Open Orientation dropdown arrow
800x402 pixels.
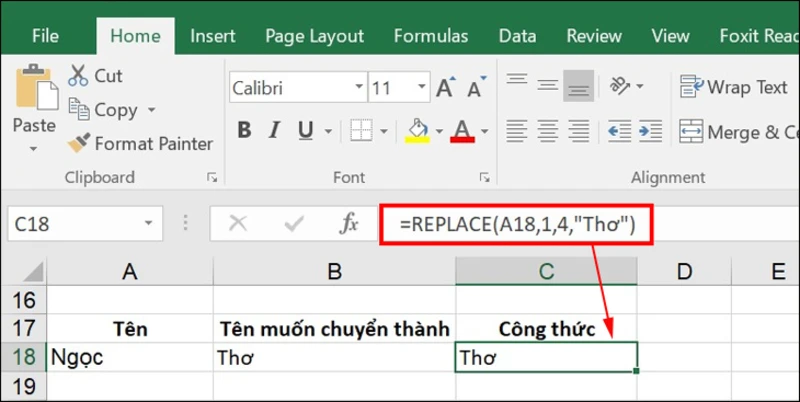[x=639, y=86]
